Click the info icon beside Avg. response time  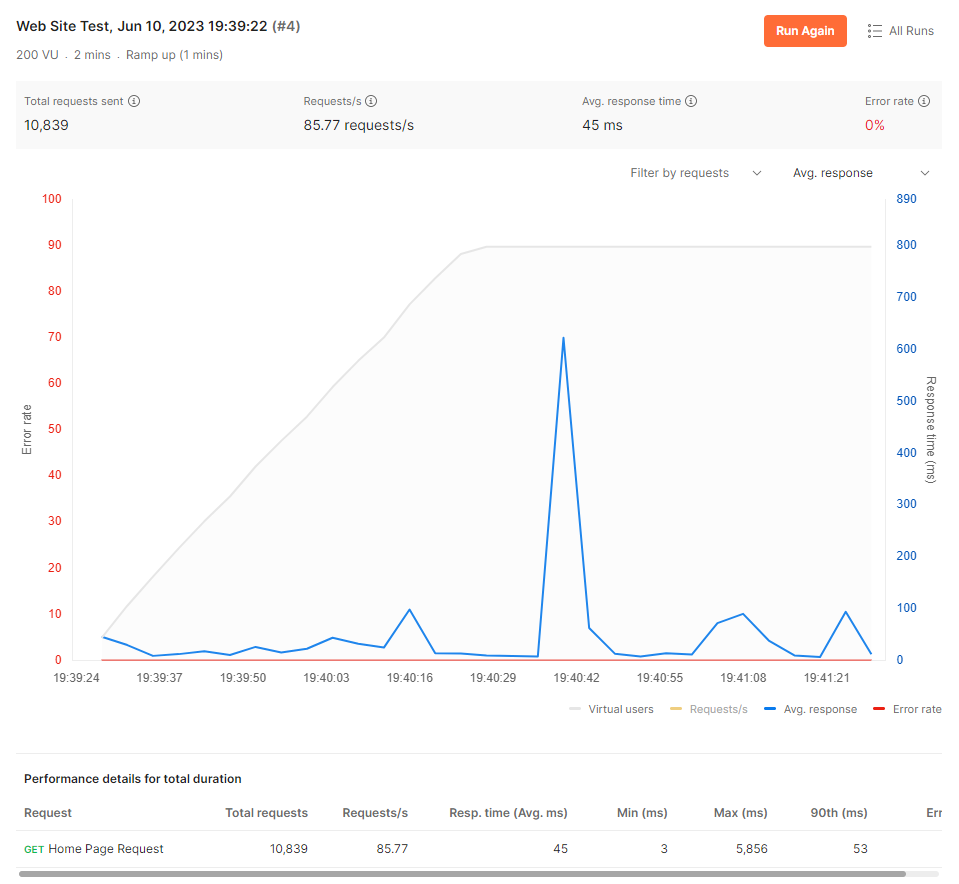[691, 101]
